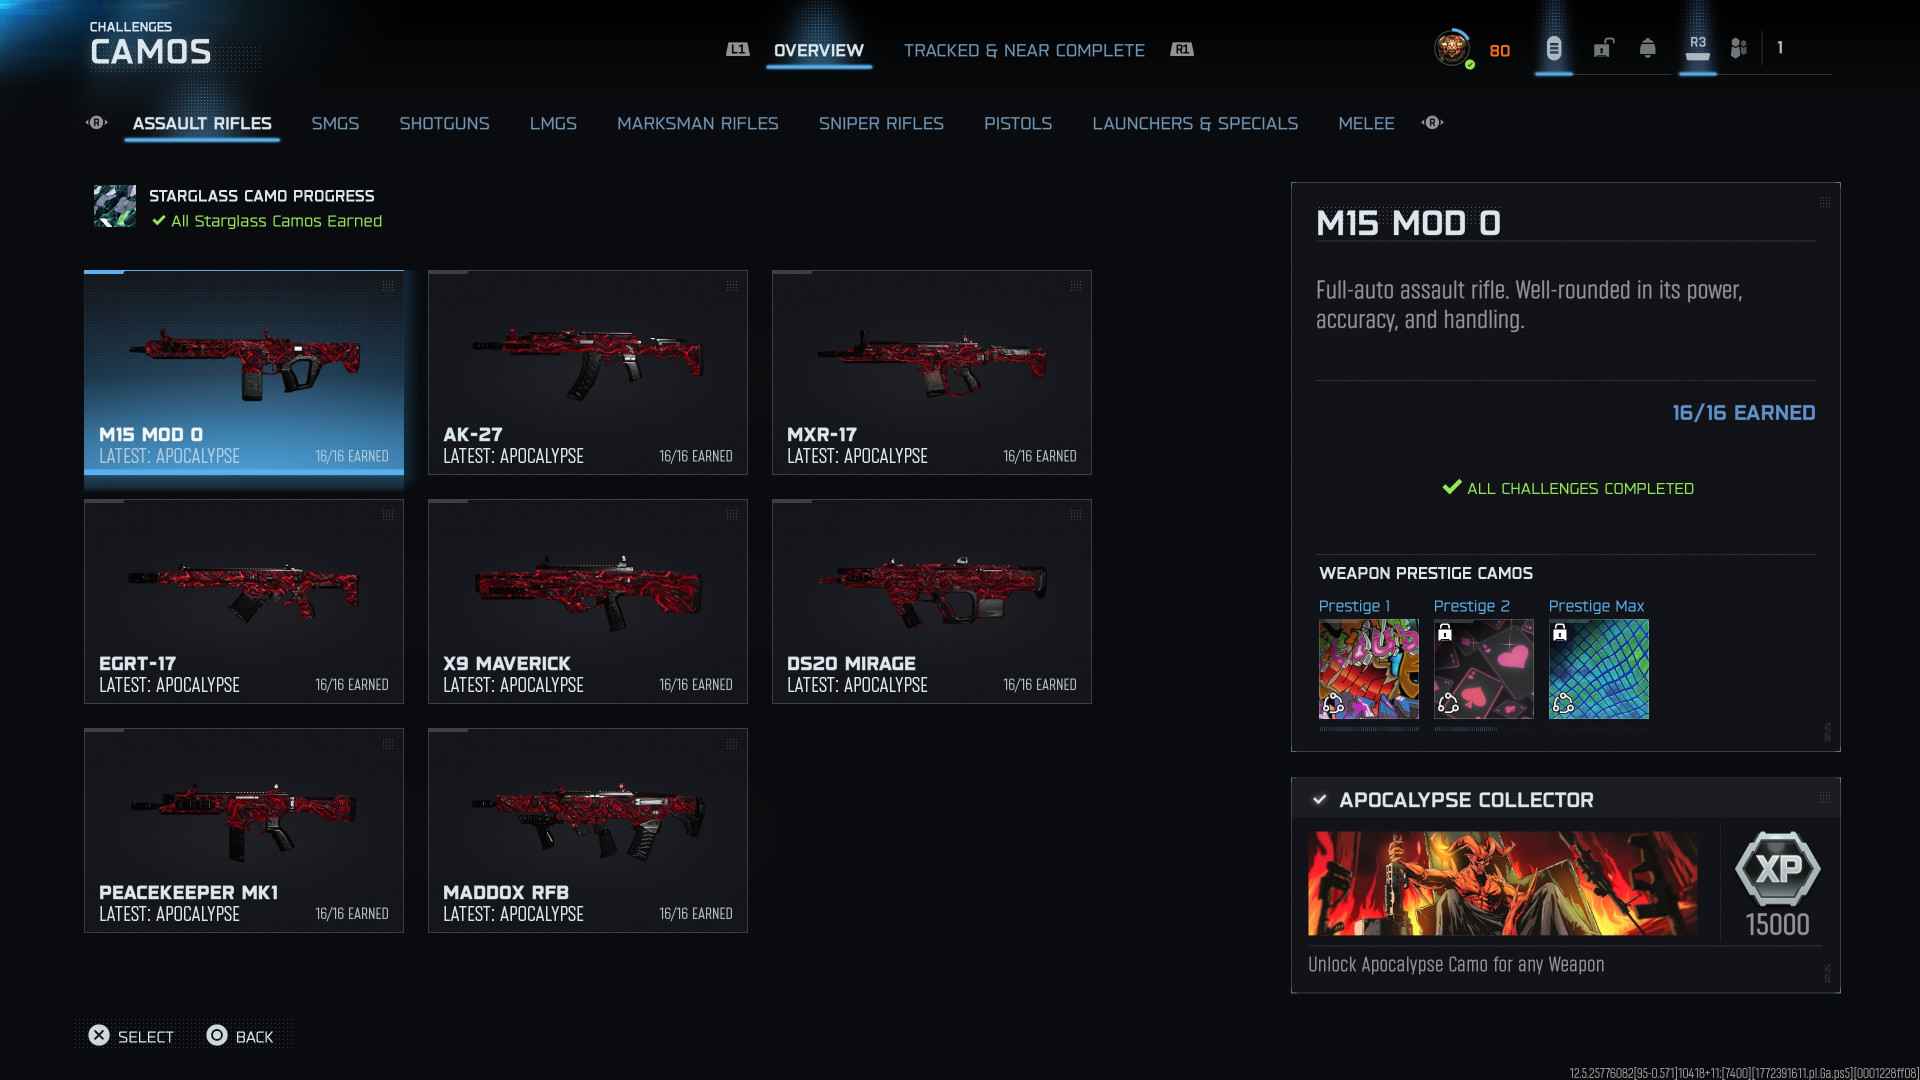Toggle the Apocalypse Collector checkmark
The height and width of the screenshot is (1080, 1920).
click(x=1319, y=800)
